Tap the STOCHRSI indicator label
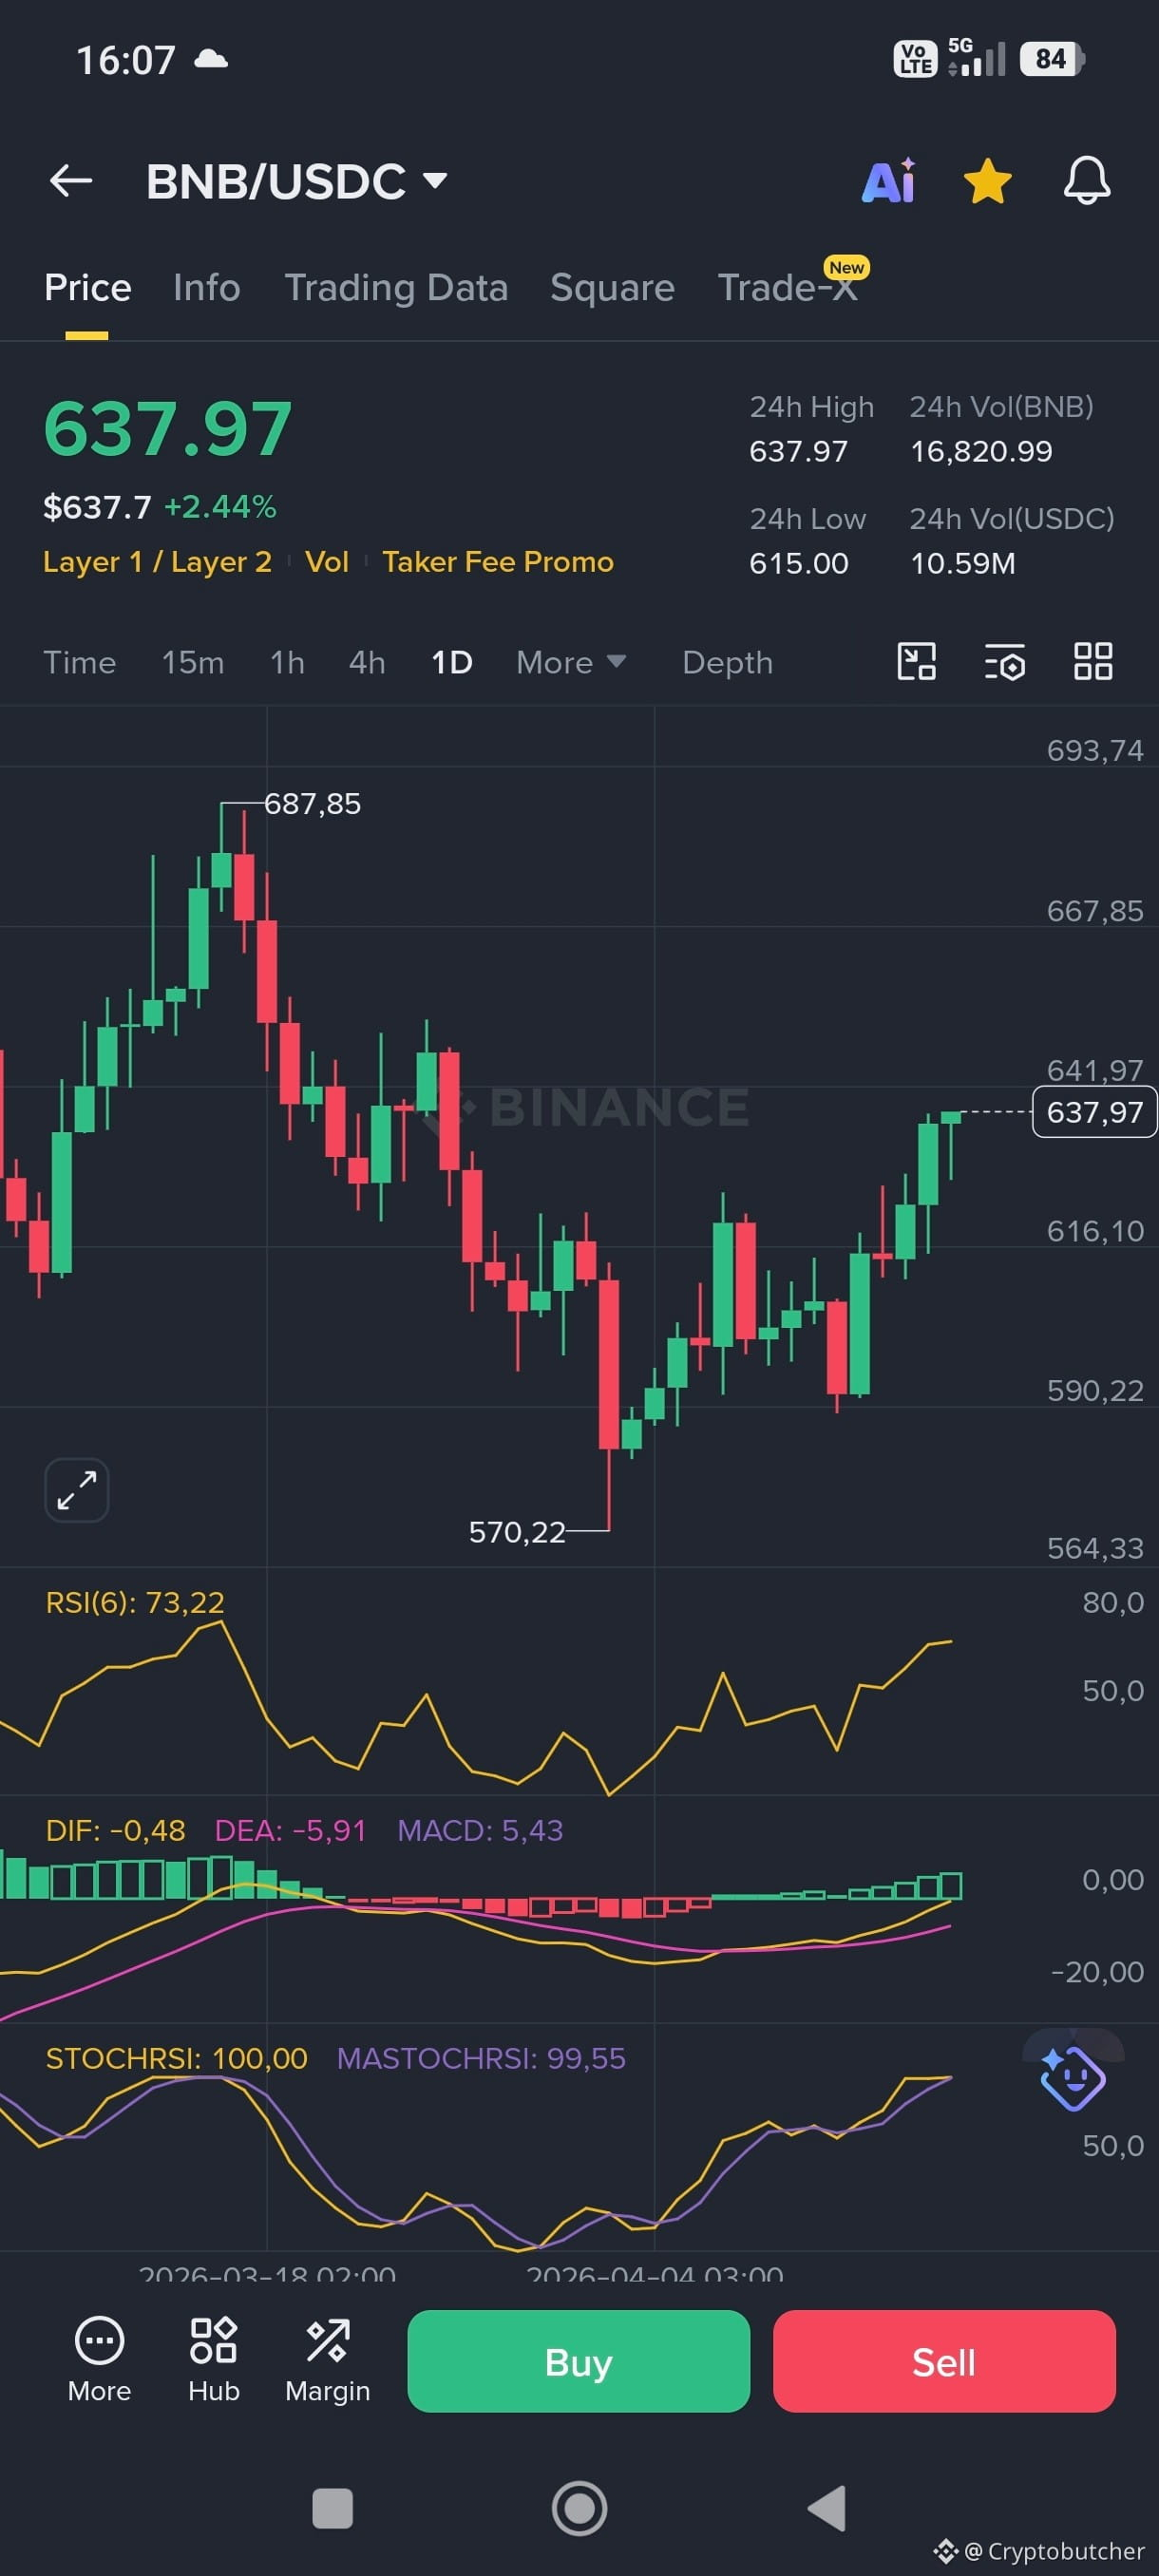This screenshot has width=1159, height=2576. [x=176, y=2058]
